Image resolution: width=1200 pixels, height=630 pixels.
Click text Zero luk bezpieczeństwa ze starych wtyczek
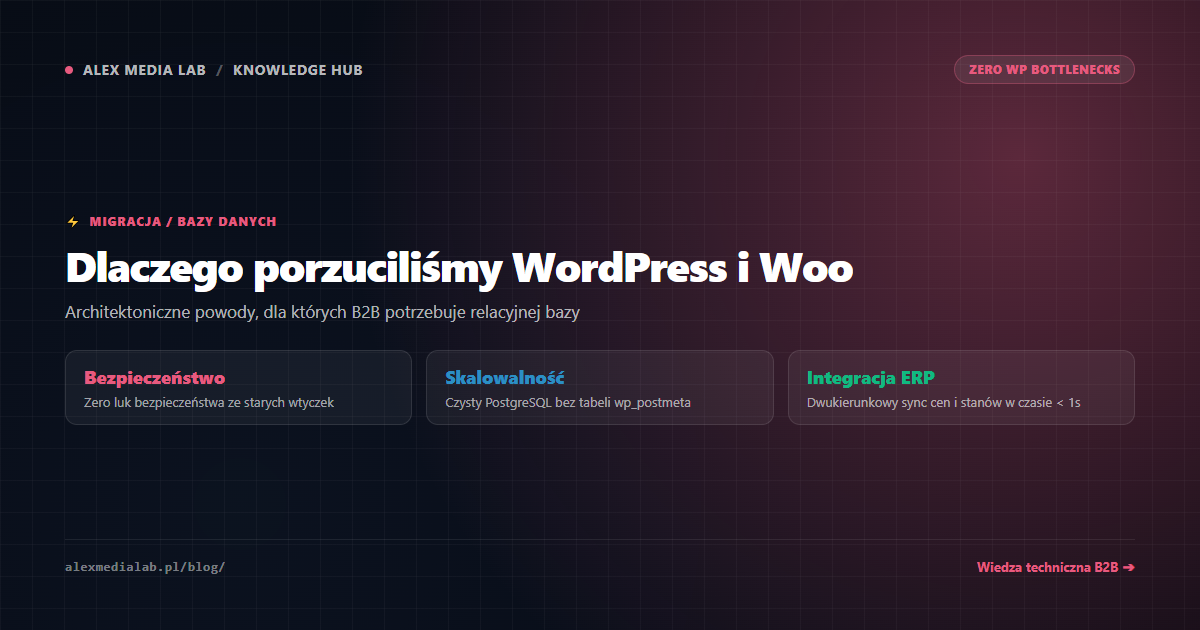209,403
